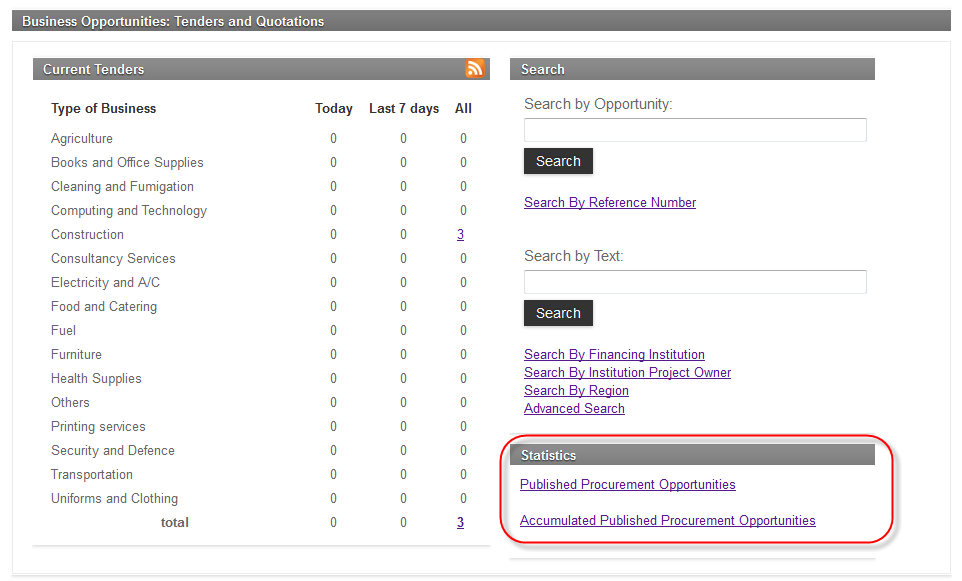Select the Search By Region link
The height and width of the screenshot is (581, 962).
click(x=576, y=390)
